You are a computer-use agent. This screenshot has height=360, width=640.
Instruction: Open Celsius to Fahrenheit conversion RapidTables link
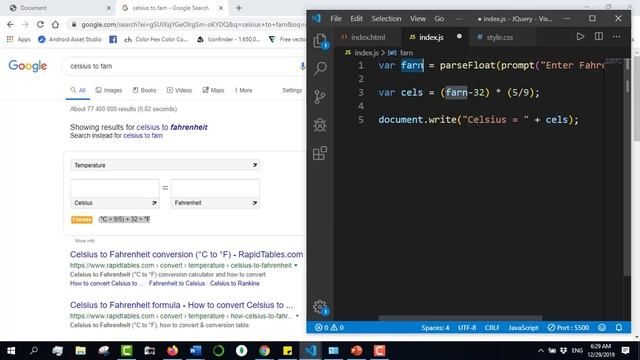click(x=187, y=254)
